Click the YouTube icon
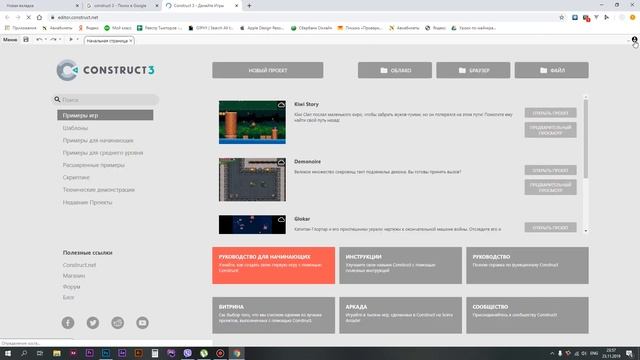This screenshot has height=360, width=640. click(142, 323)
